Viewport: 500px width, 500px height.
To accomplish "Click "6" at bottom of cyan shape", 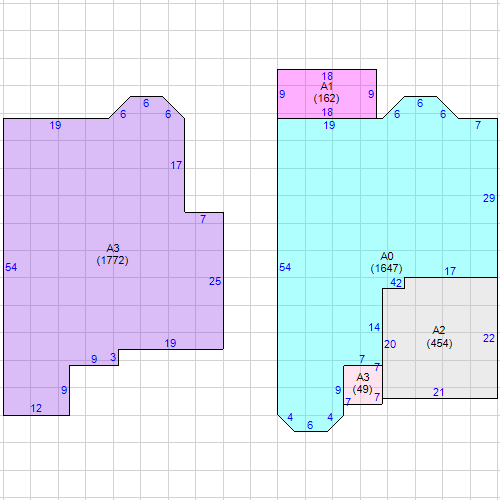I will (310, 425).
